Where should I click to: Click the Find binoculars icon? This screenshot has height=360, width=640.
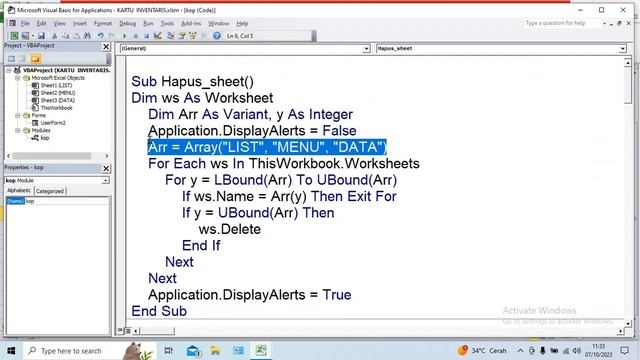tap(87, 36)
